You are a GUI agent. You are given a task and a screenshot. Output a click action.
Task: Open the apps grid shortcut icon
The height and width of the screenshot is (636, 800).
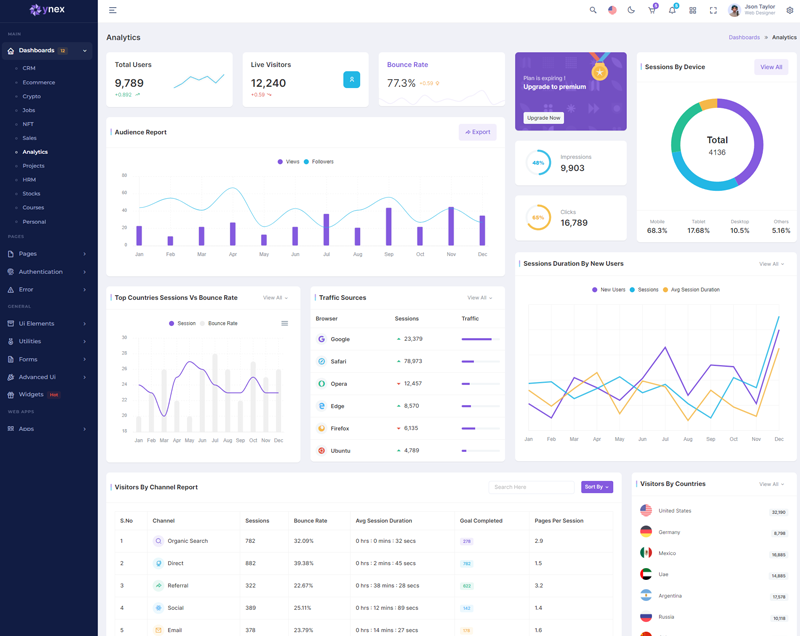click(x=692, y=10)
